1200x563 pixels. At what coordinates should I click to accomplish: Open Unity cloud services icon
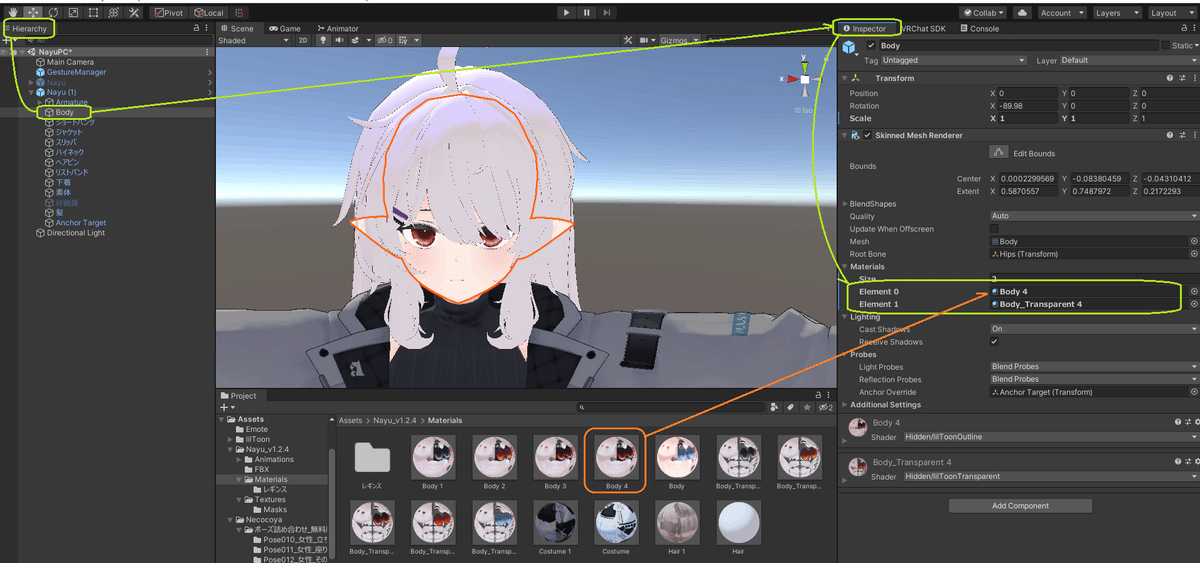(1021, 13)
